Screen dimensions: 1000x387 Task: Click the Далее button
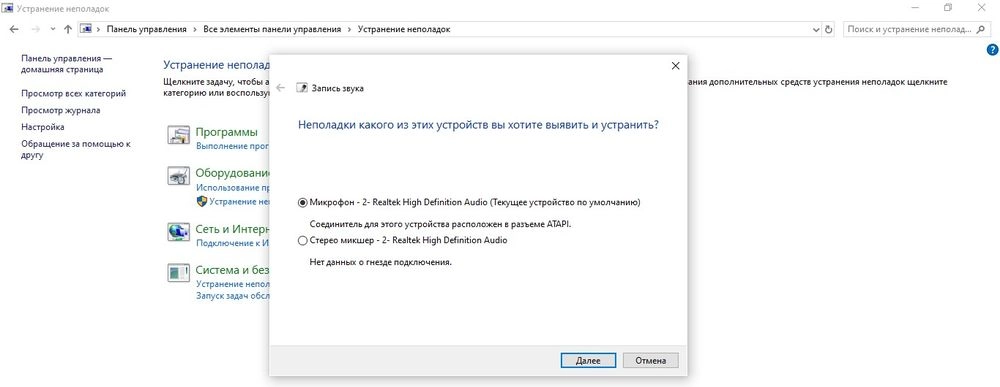(x=588, y=360)
